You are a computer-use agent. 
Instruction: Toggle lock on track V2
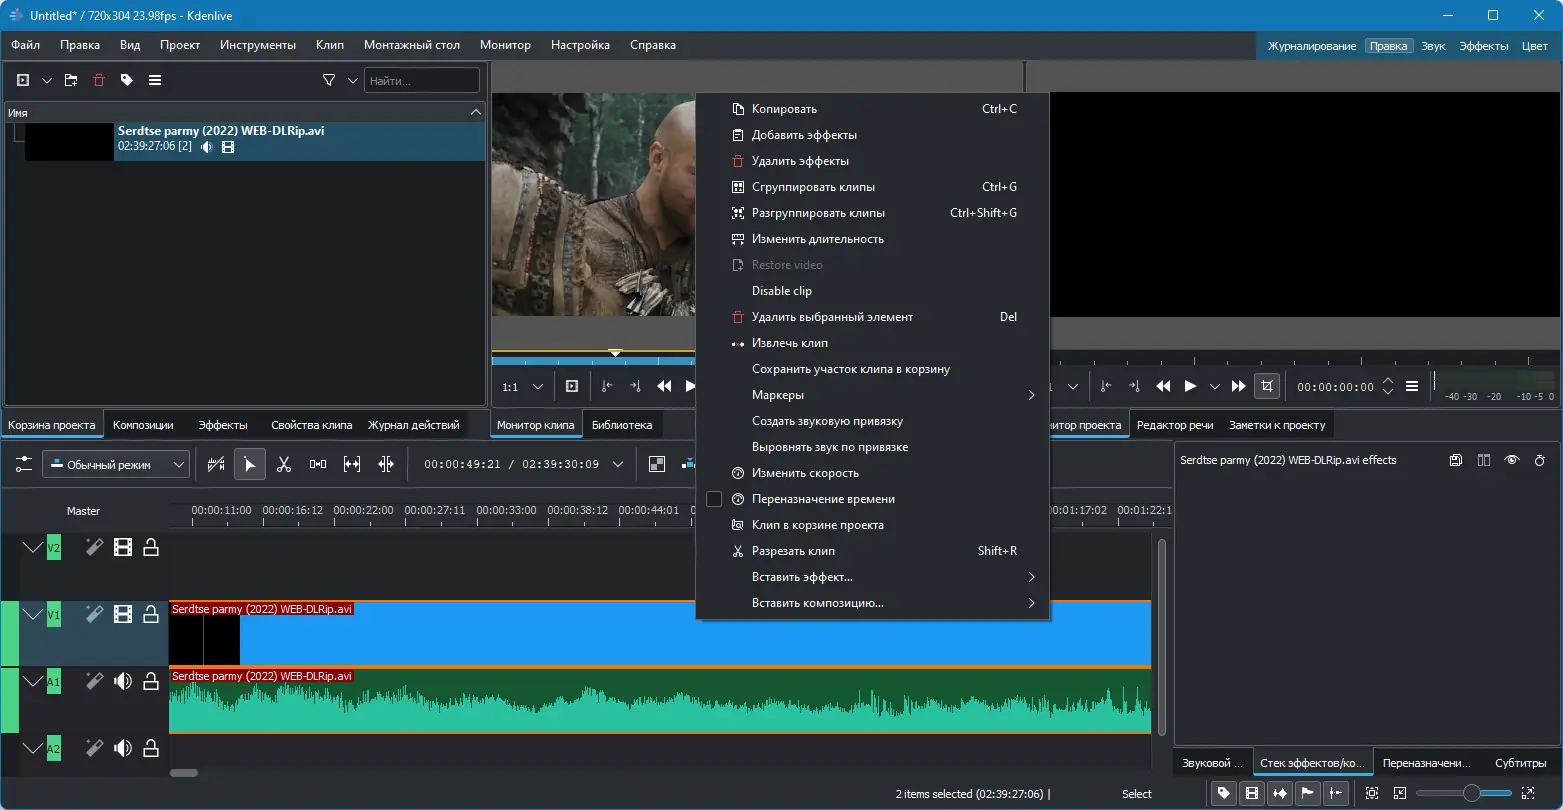click(x=151, y=547)
